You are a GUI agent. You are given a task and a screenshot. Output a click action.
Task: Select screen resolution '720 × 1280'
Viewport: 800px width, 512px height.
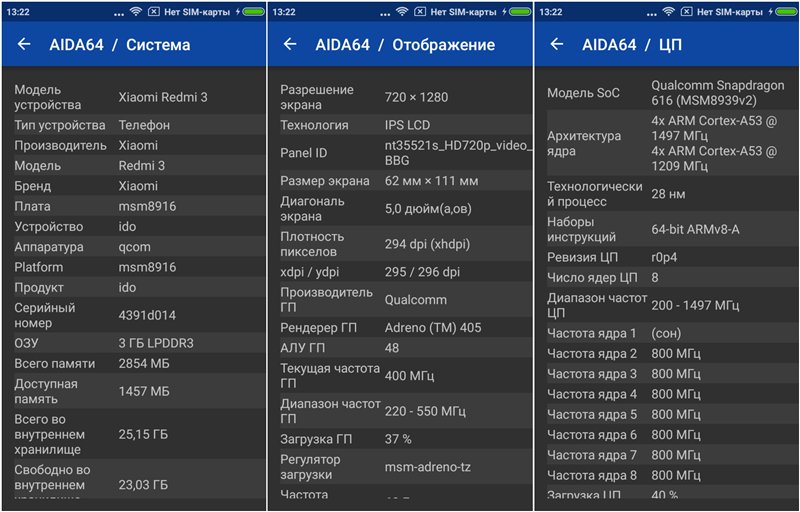[416, 97]
